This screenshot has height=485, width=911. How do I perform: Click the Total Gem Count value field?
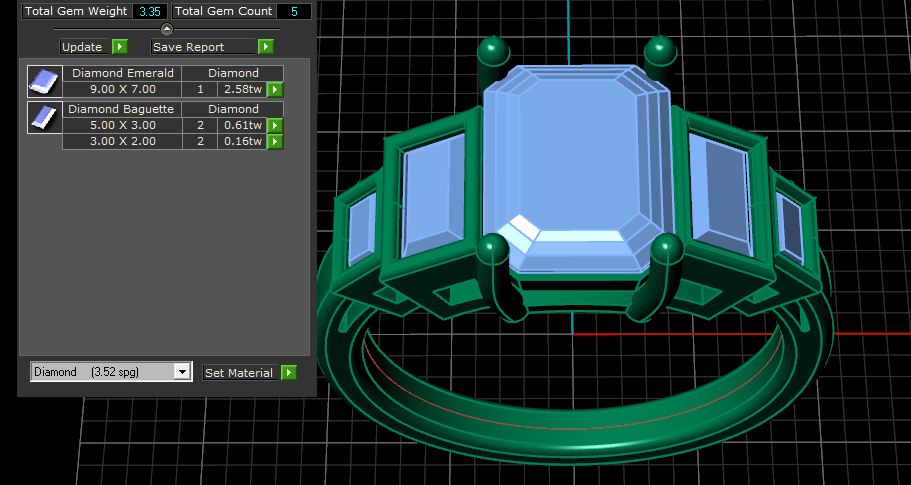(x=293, y=12)
